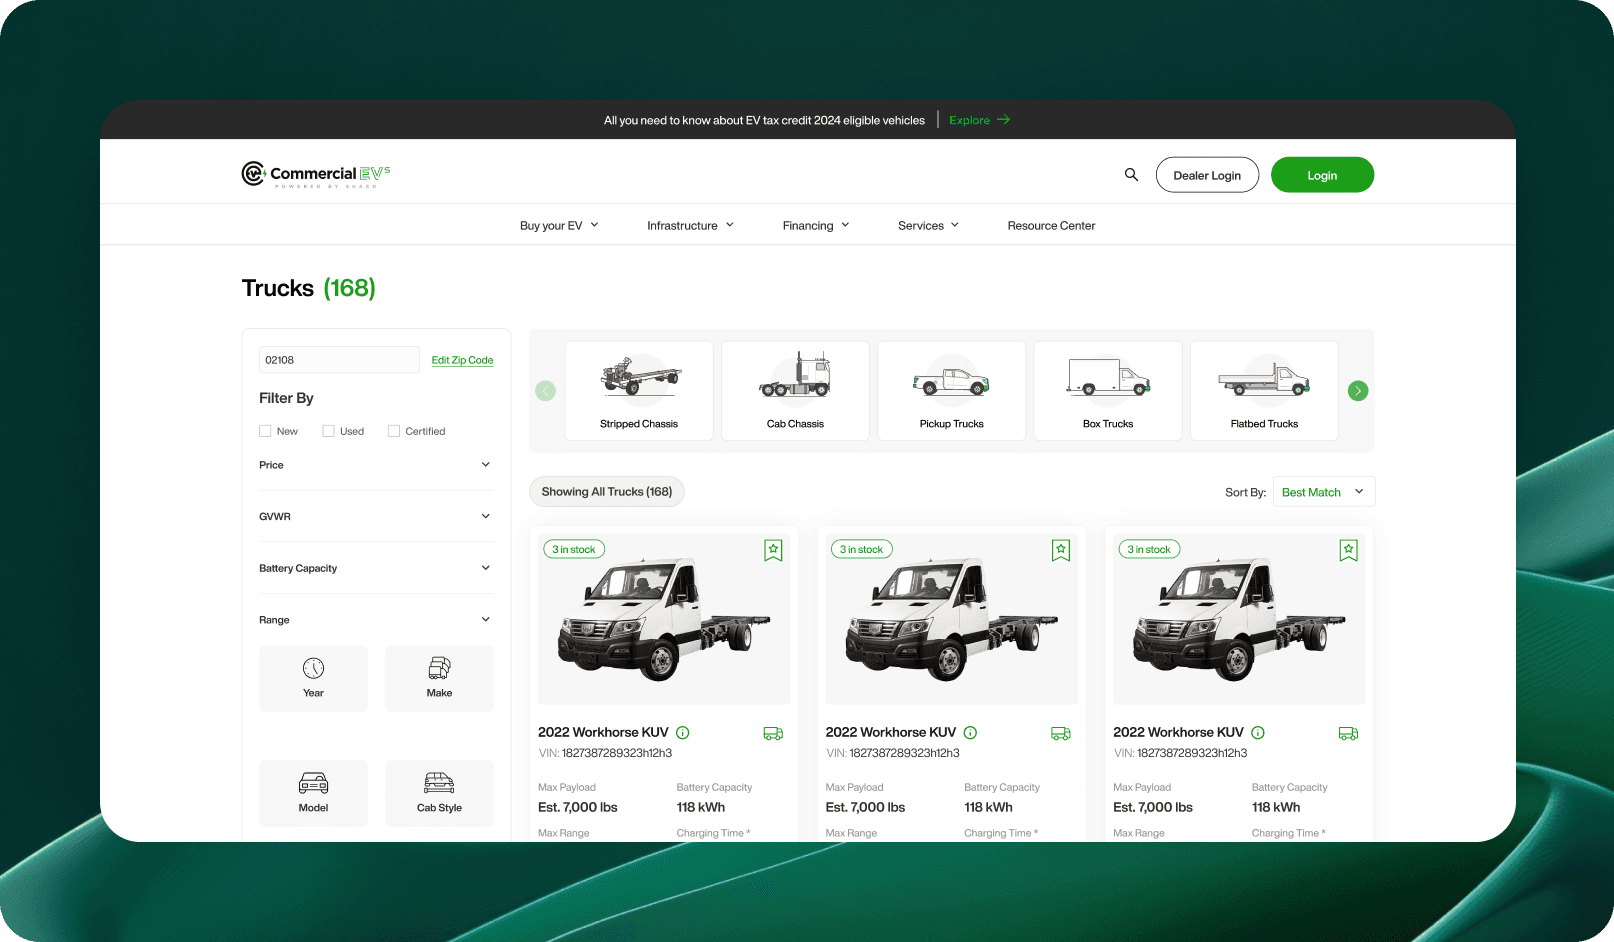Select Box Trucks category
The width and height of the screenshot is (1614, 942).
coord(1108,391)
